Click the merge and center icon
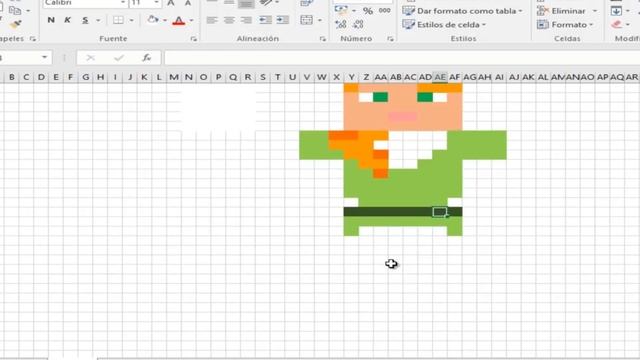 tap(307, 20)
